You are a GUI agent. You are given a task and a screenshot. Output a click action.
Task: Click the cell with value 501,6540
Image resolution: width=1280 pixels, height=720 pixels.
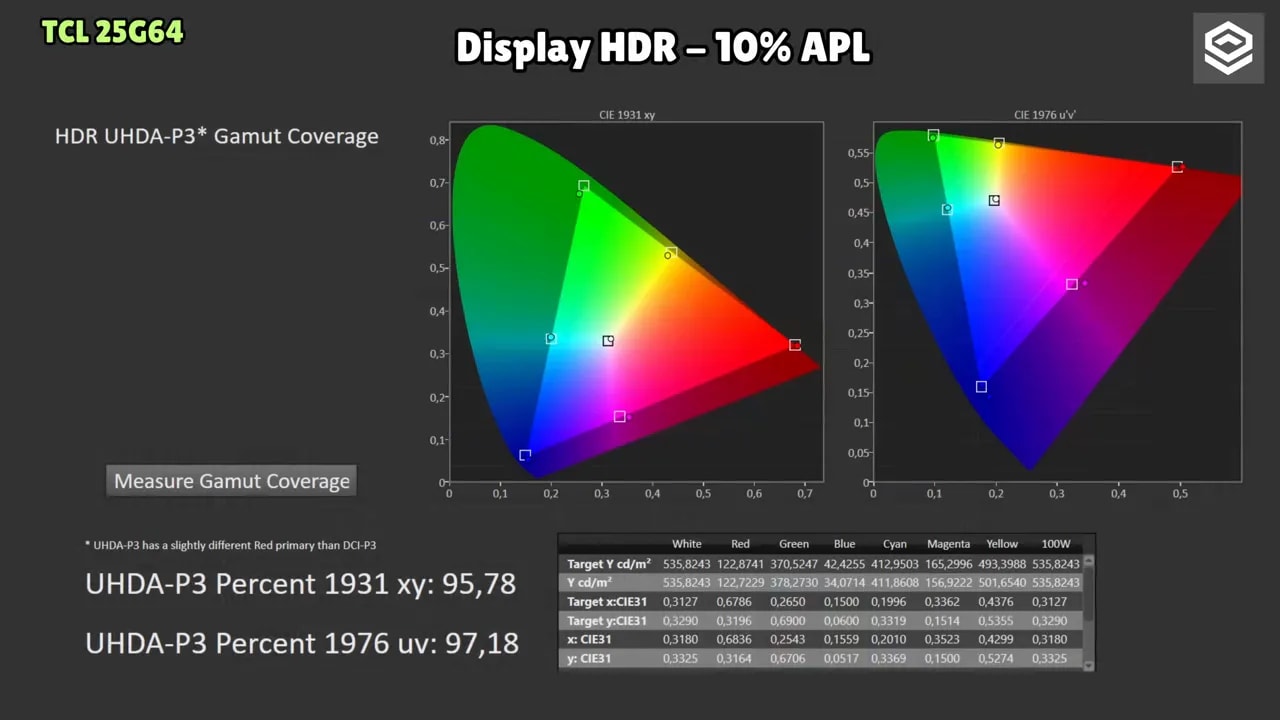click(x=1002, y=583)
